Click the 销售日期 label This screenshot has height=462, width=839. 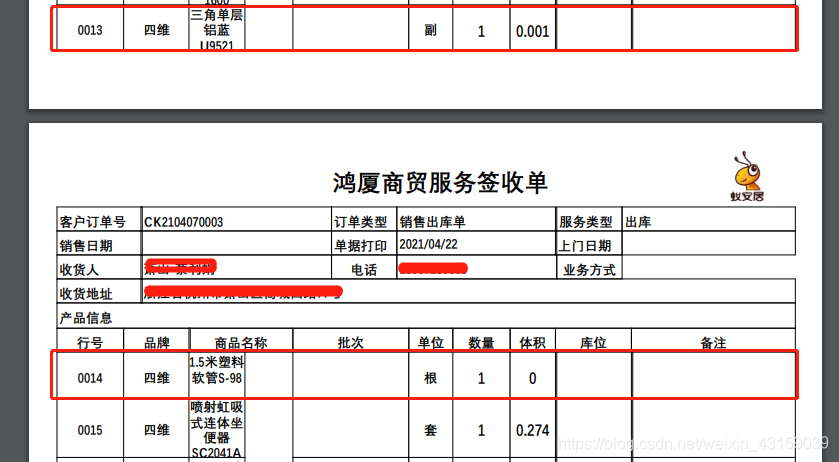[86, 246]
